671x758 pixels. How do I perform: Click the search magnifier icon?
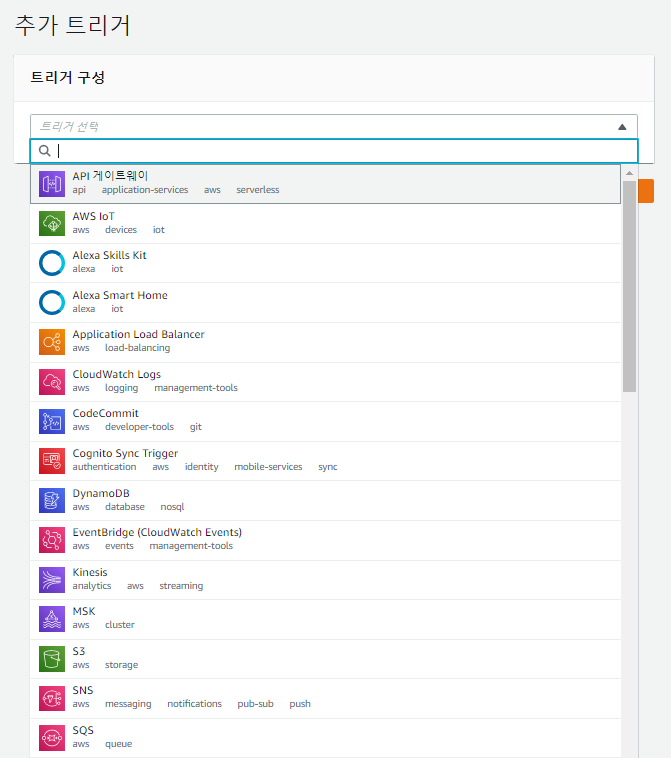[44, 151]
